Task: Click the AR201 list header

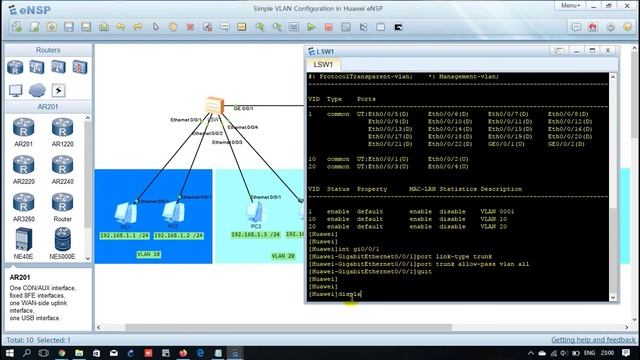Action: click(x=48, y=107)
